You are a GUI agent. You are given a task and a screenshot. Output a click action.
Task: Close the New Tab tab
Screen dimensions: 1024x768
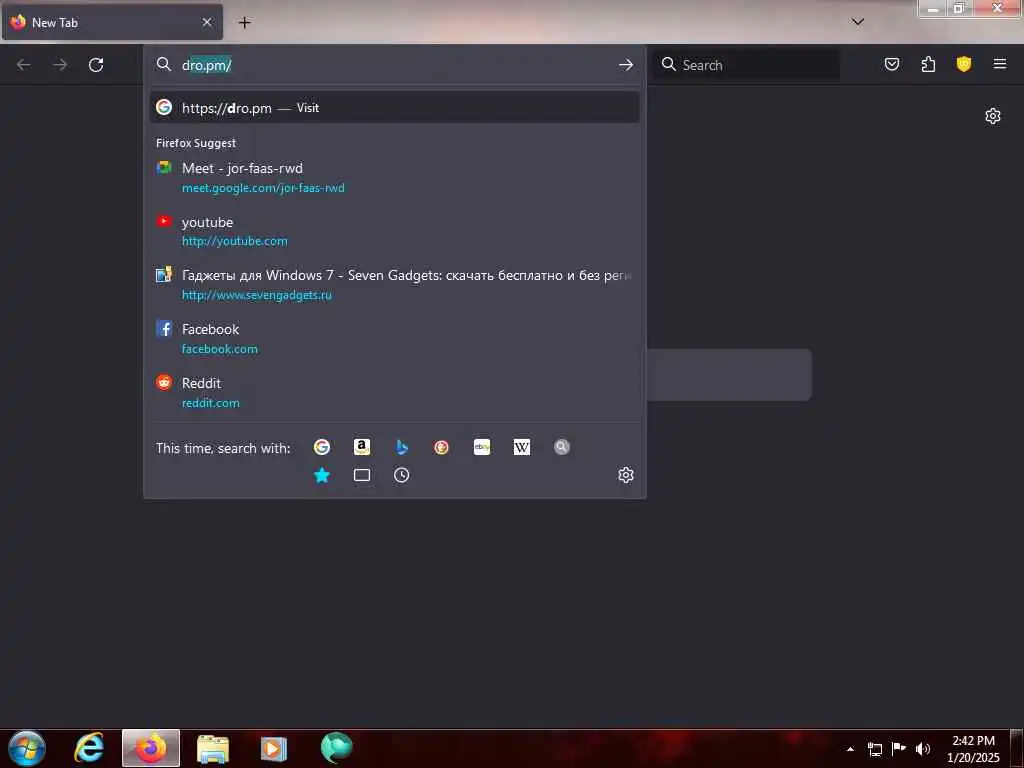point(207,22)
